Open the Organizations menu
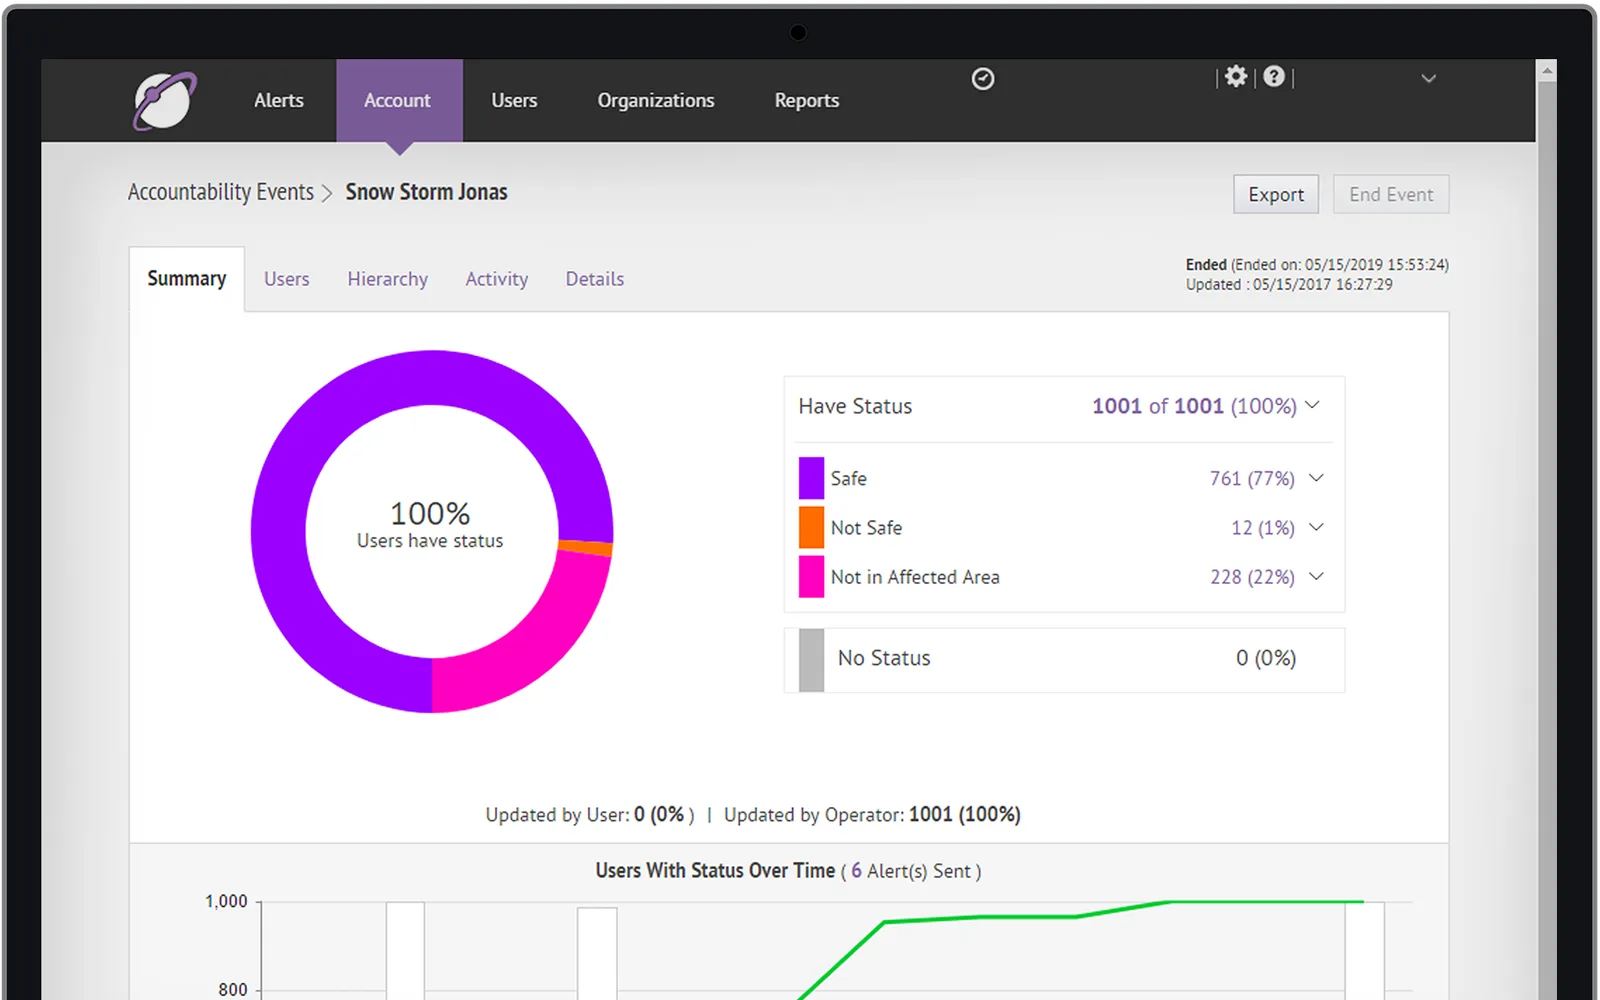The width and height of the screenshot is (1600, 1000). (656, 100)
